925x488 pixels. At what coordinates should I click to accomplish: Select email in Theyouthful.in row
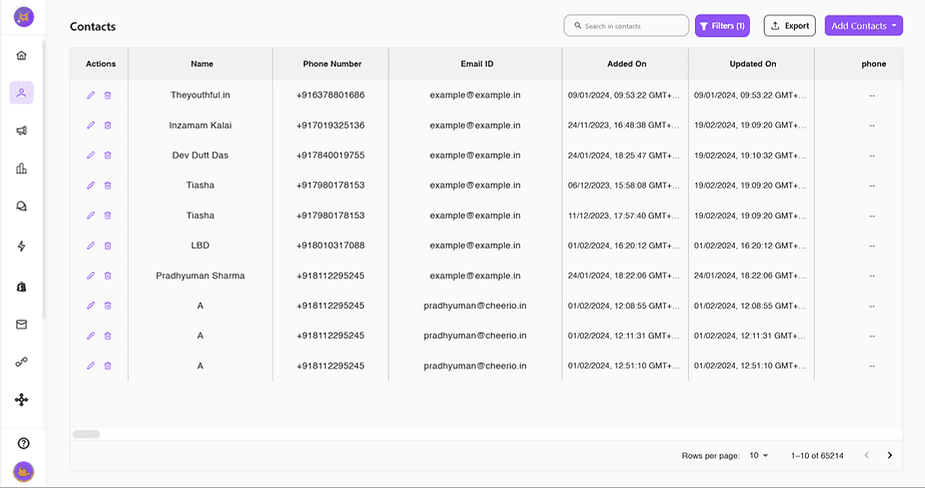tap(475, 95)
